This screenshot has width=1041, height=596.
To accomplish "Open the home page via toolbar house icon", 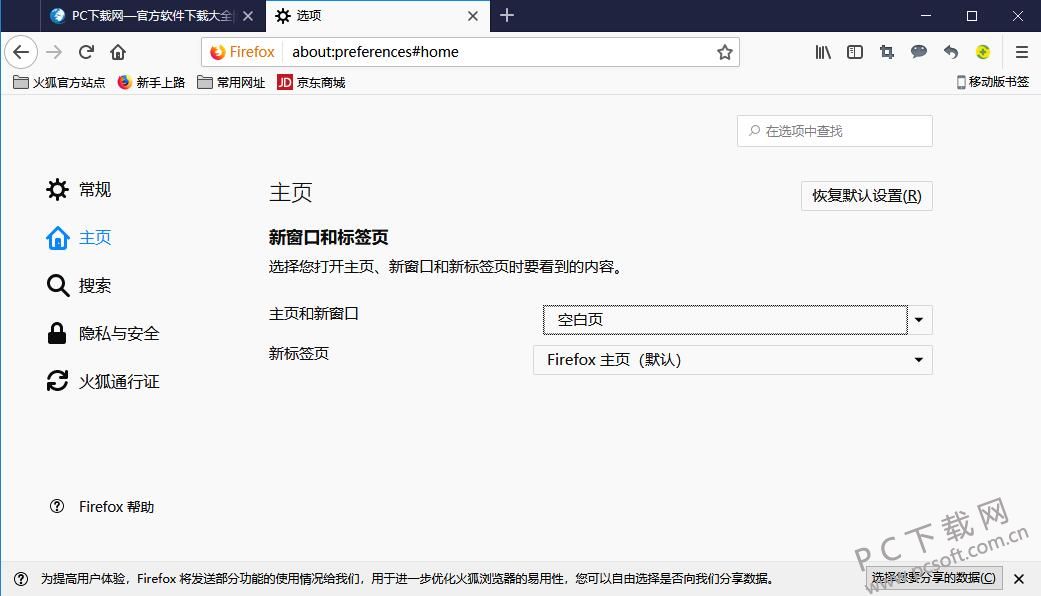I will pos(118,52).
